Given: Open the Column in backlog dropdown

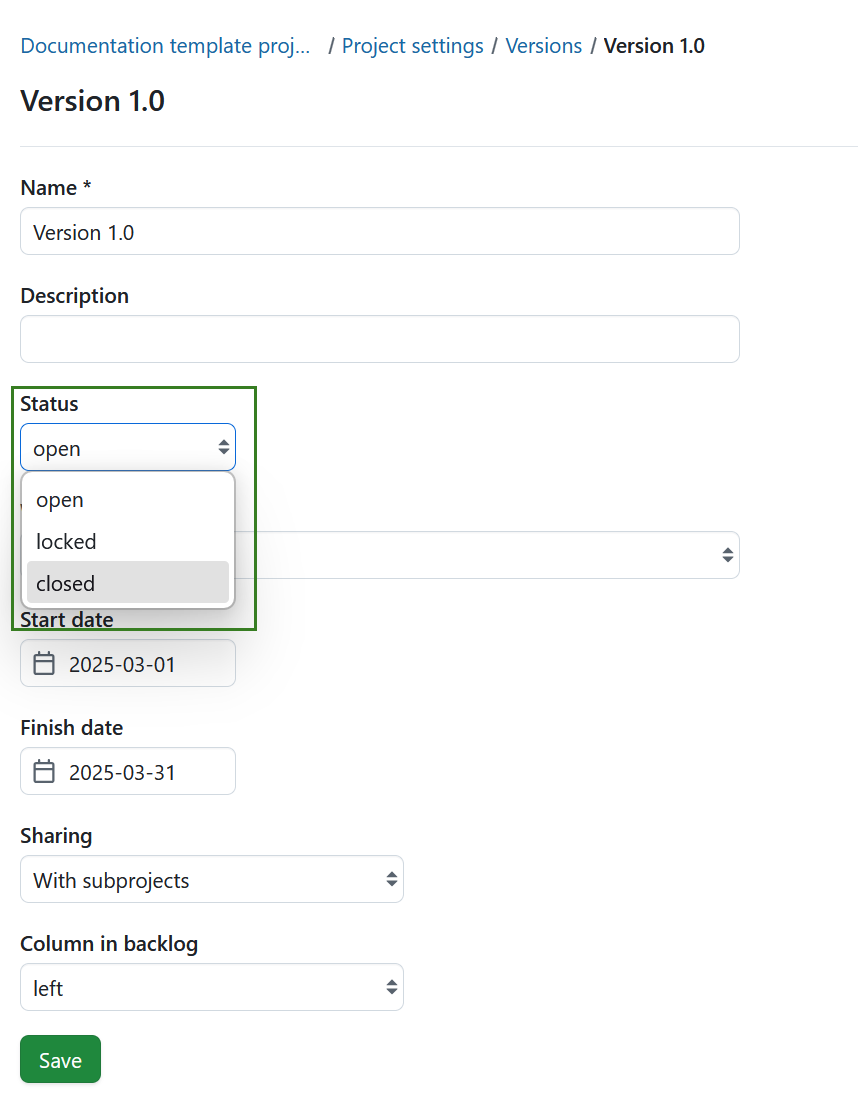Looking at the screenshot, I should pos(211,987).
